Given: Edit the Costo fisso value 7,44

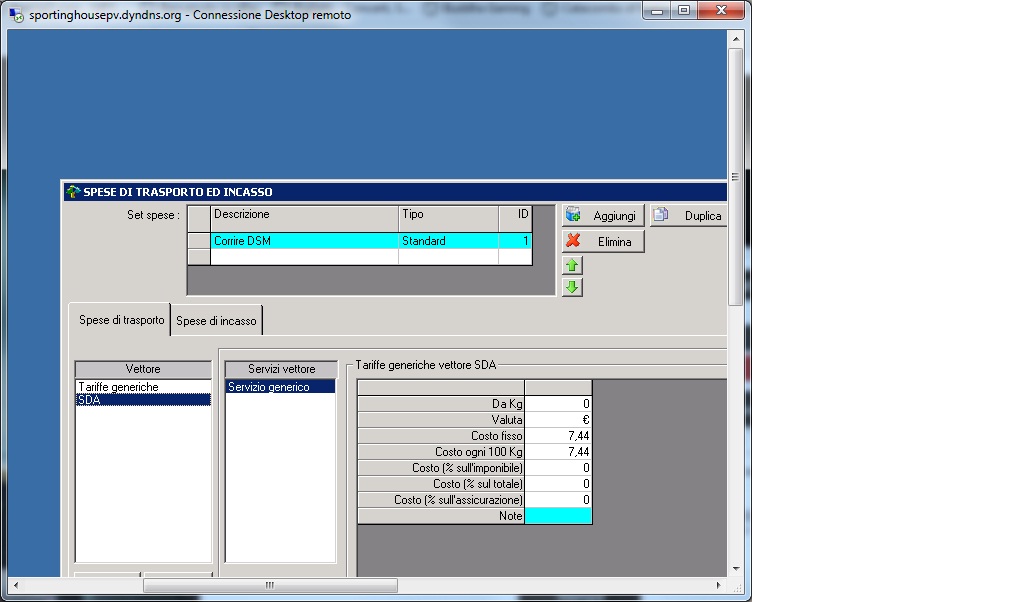Looking at the screenshot, I should [x=558, y=436].
